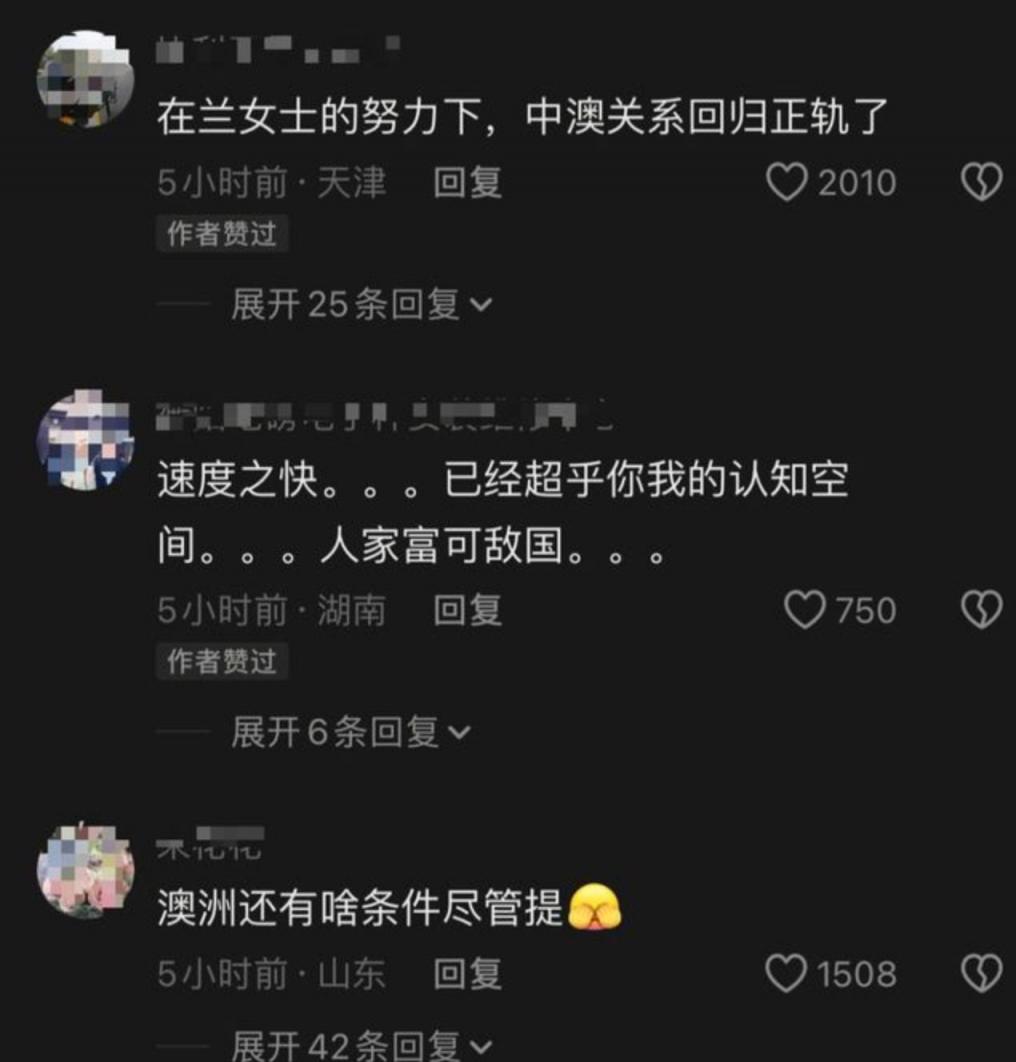Dislike the 山东 comment via broken heart
Image resolution: width=1016 pixels, height=1062 pixels.
pos(981,973)
